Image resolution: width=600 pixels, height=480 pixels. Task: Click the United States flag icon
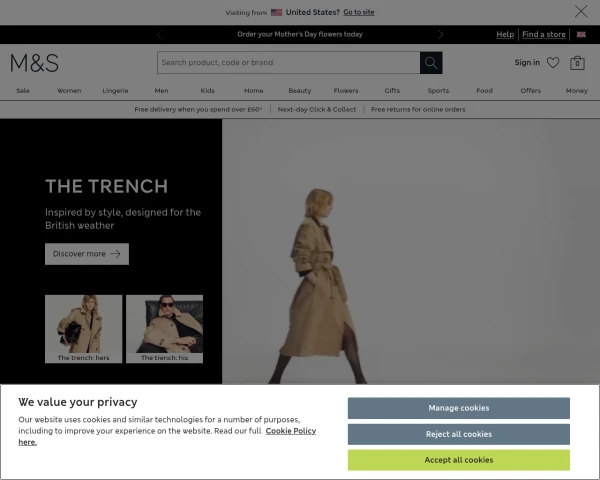pos(276,12)
